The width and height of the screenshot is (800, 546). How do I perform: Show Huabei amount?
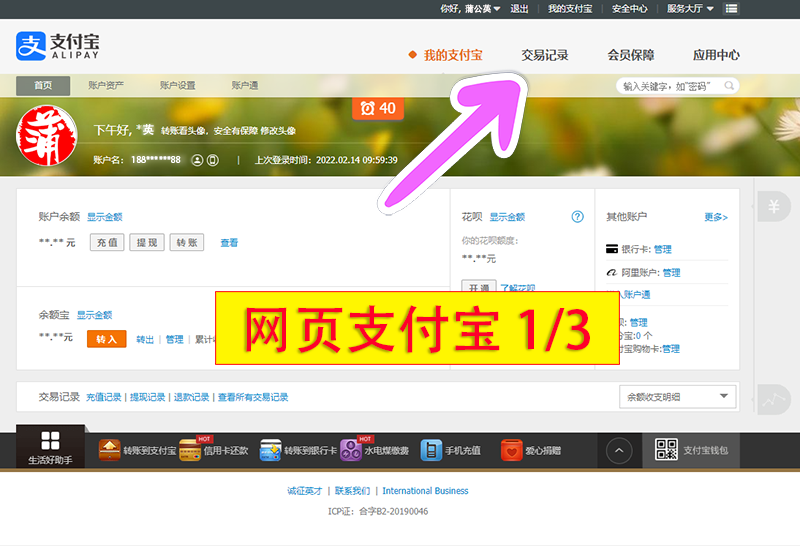pos(507,217)
